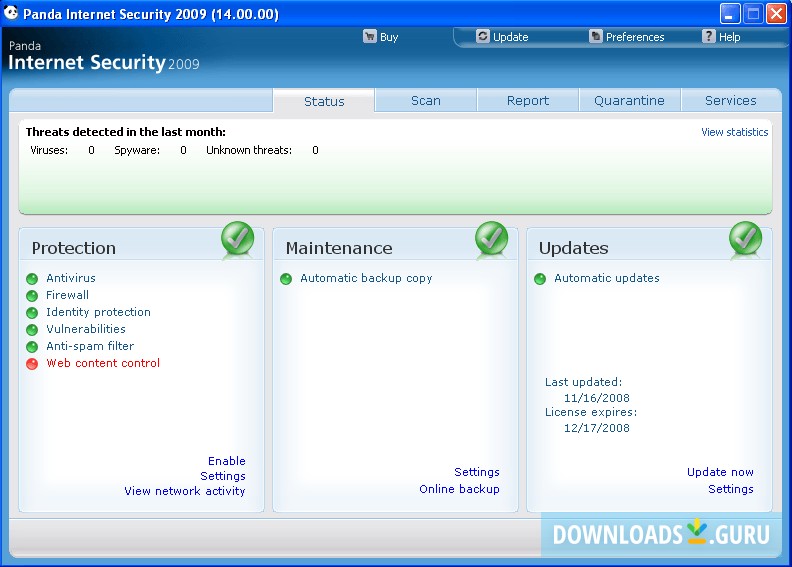Click View network activity link

click(x=185, y=491)
